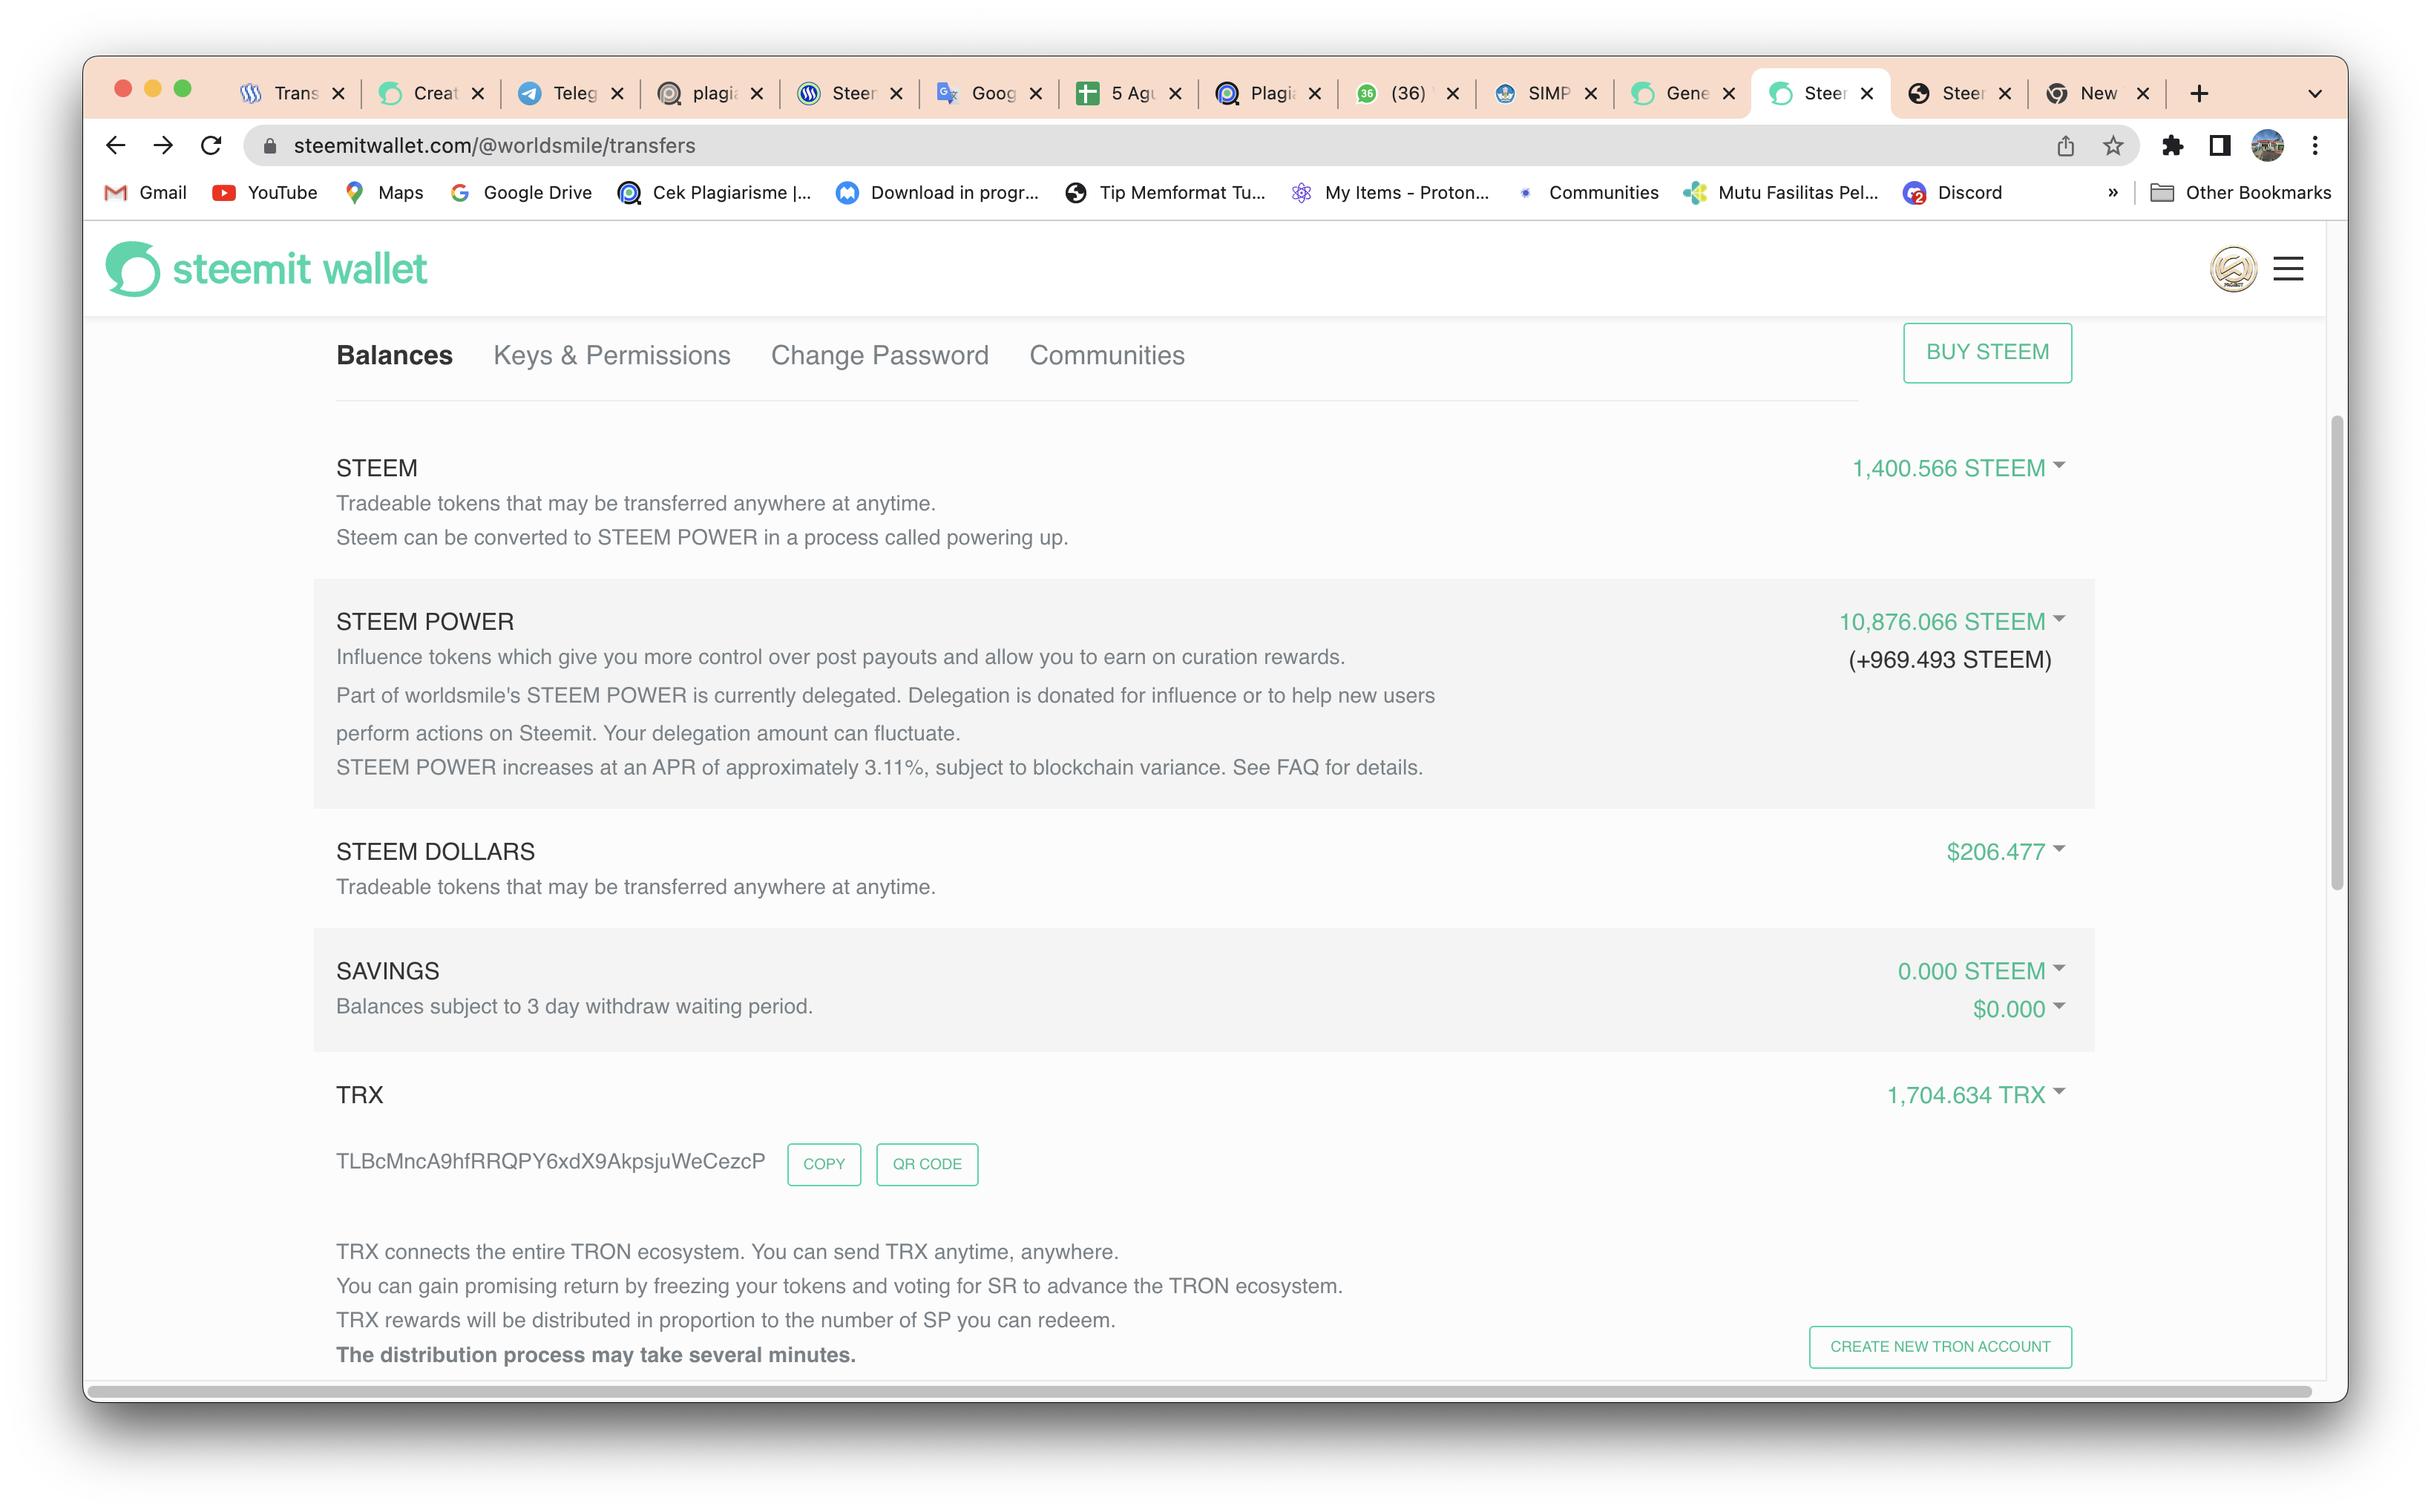2431x1512 pixels.
Task: Show the tab search chevron list
Action: [2315, 94]
